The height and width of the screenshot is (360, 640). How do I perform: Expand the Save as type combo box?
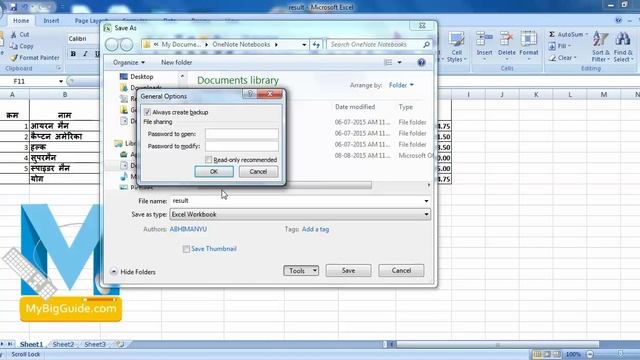300,214
